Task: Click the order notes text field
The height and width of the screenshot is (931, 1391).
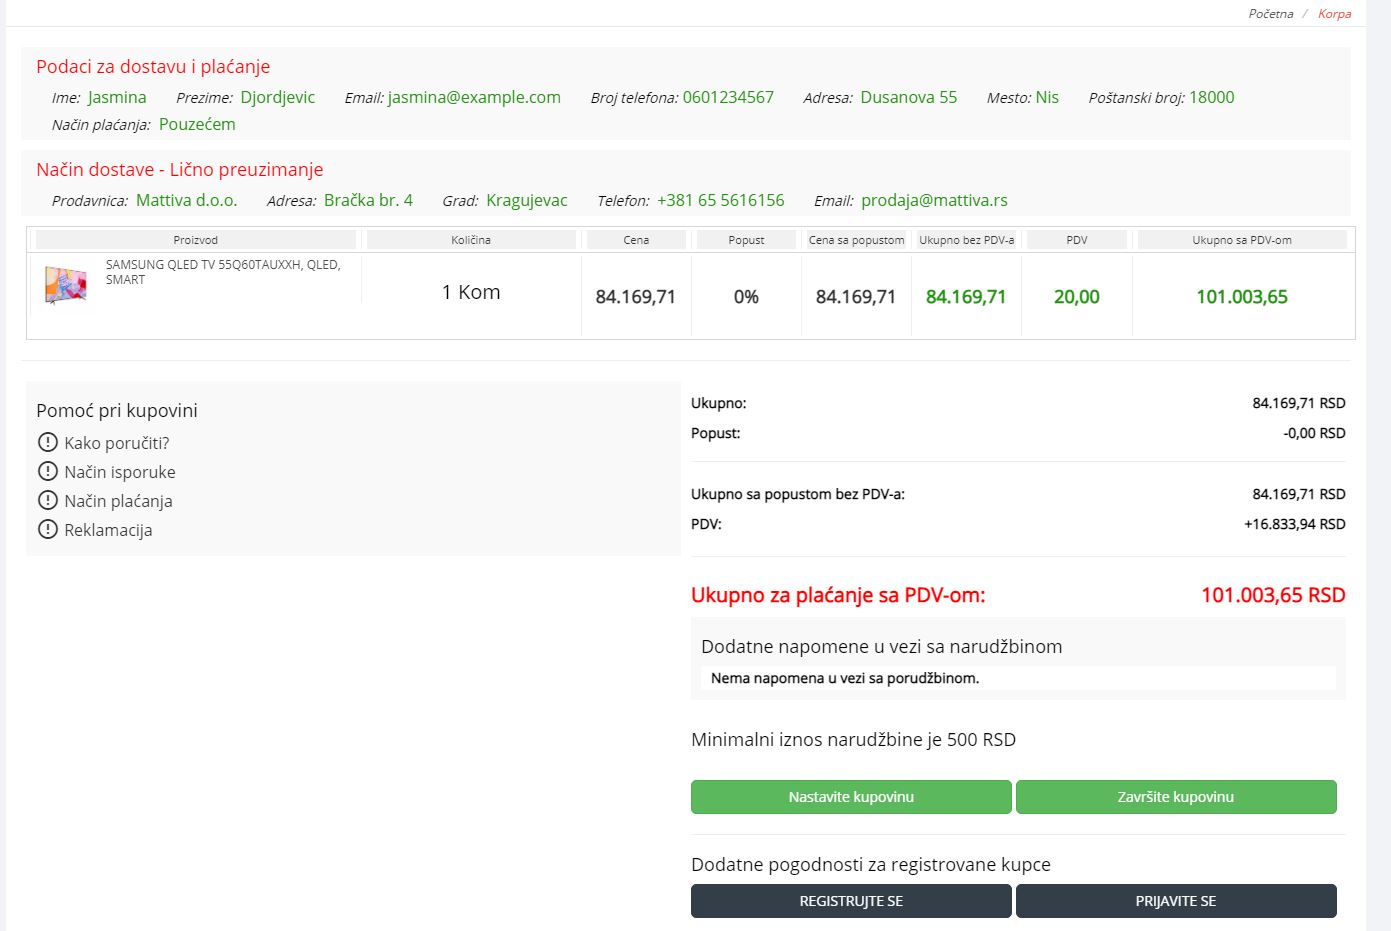Action: (x=1018, y=678)
